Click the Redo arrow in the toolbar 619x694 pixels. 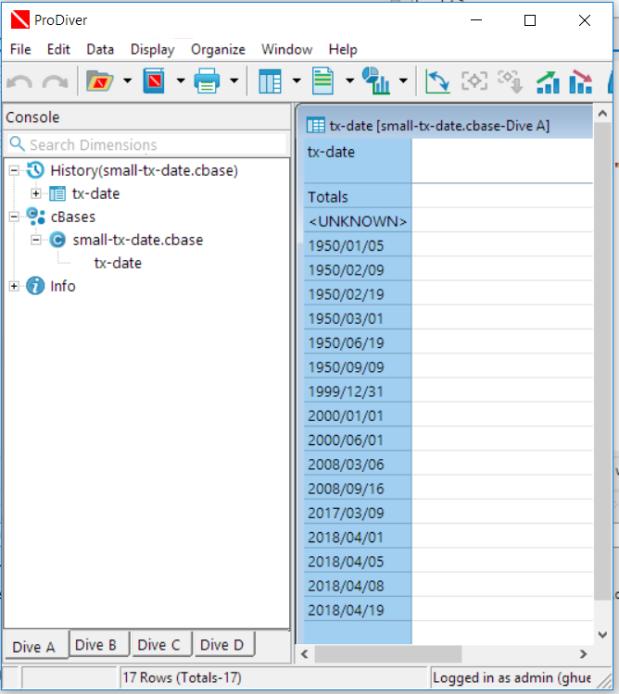click(x=54, y=81)
